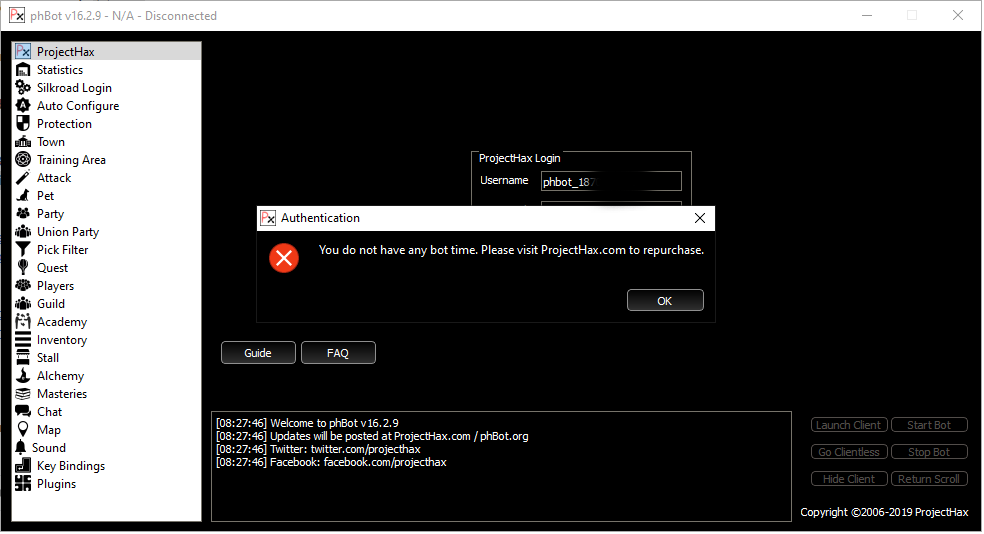This screenshot has height=534, width=984.
Task: Click the Sound bell icon
Action: (x=21, y=448)
